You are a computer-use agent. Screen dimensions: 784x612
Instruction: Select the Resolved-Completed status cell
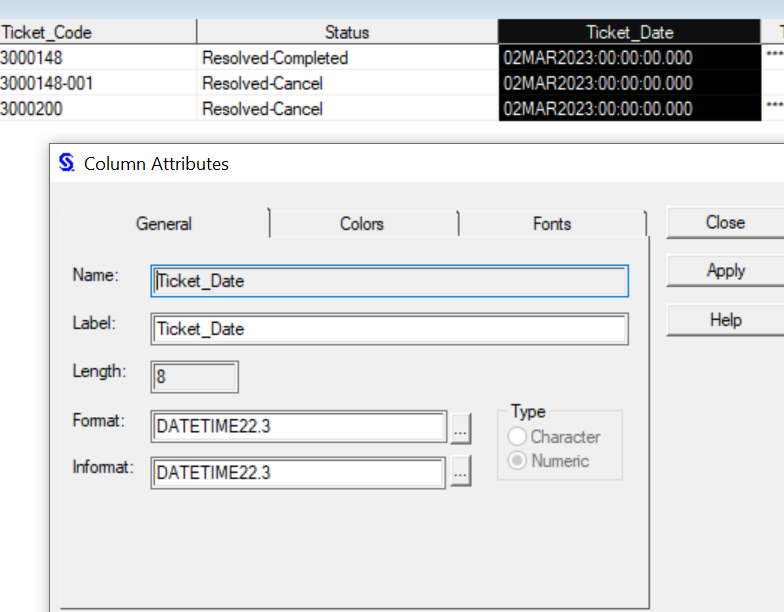(x=275, y=58)
